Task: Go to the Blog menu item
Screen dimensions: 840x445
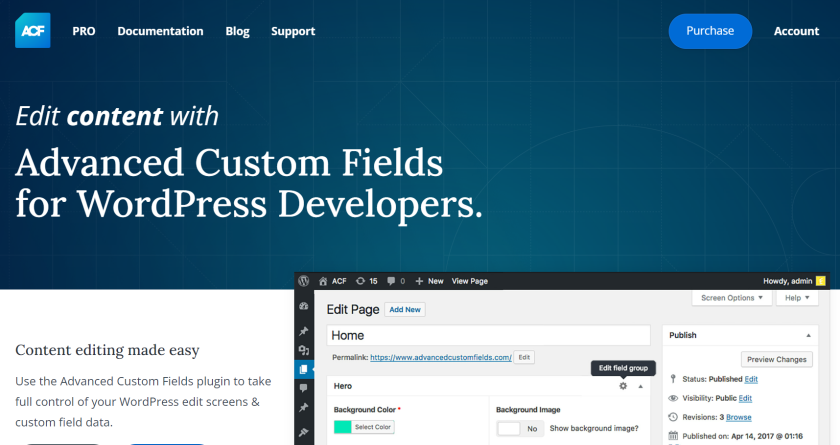Action: (x=238, y=31)
